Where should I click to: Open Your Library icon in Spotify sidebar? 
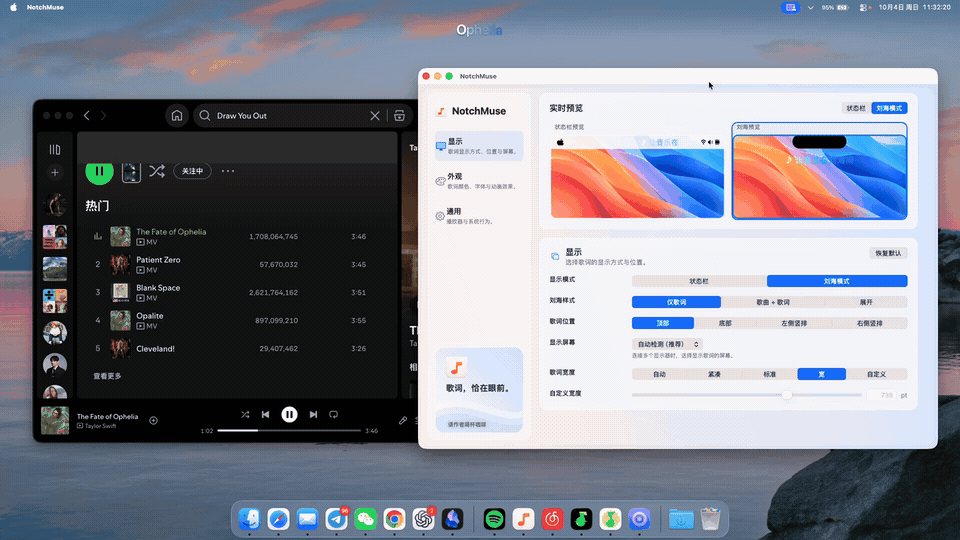click(54, 149)
